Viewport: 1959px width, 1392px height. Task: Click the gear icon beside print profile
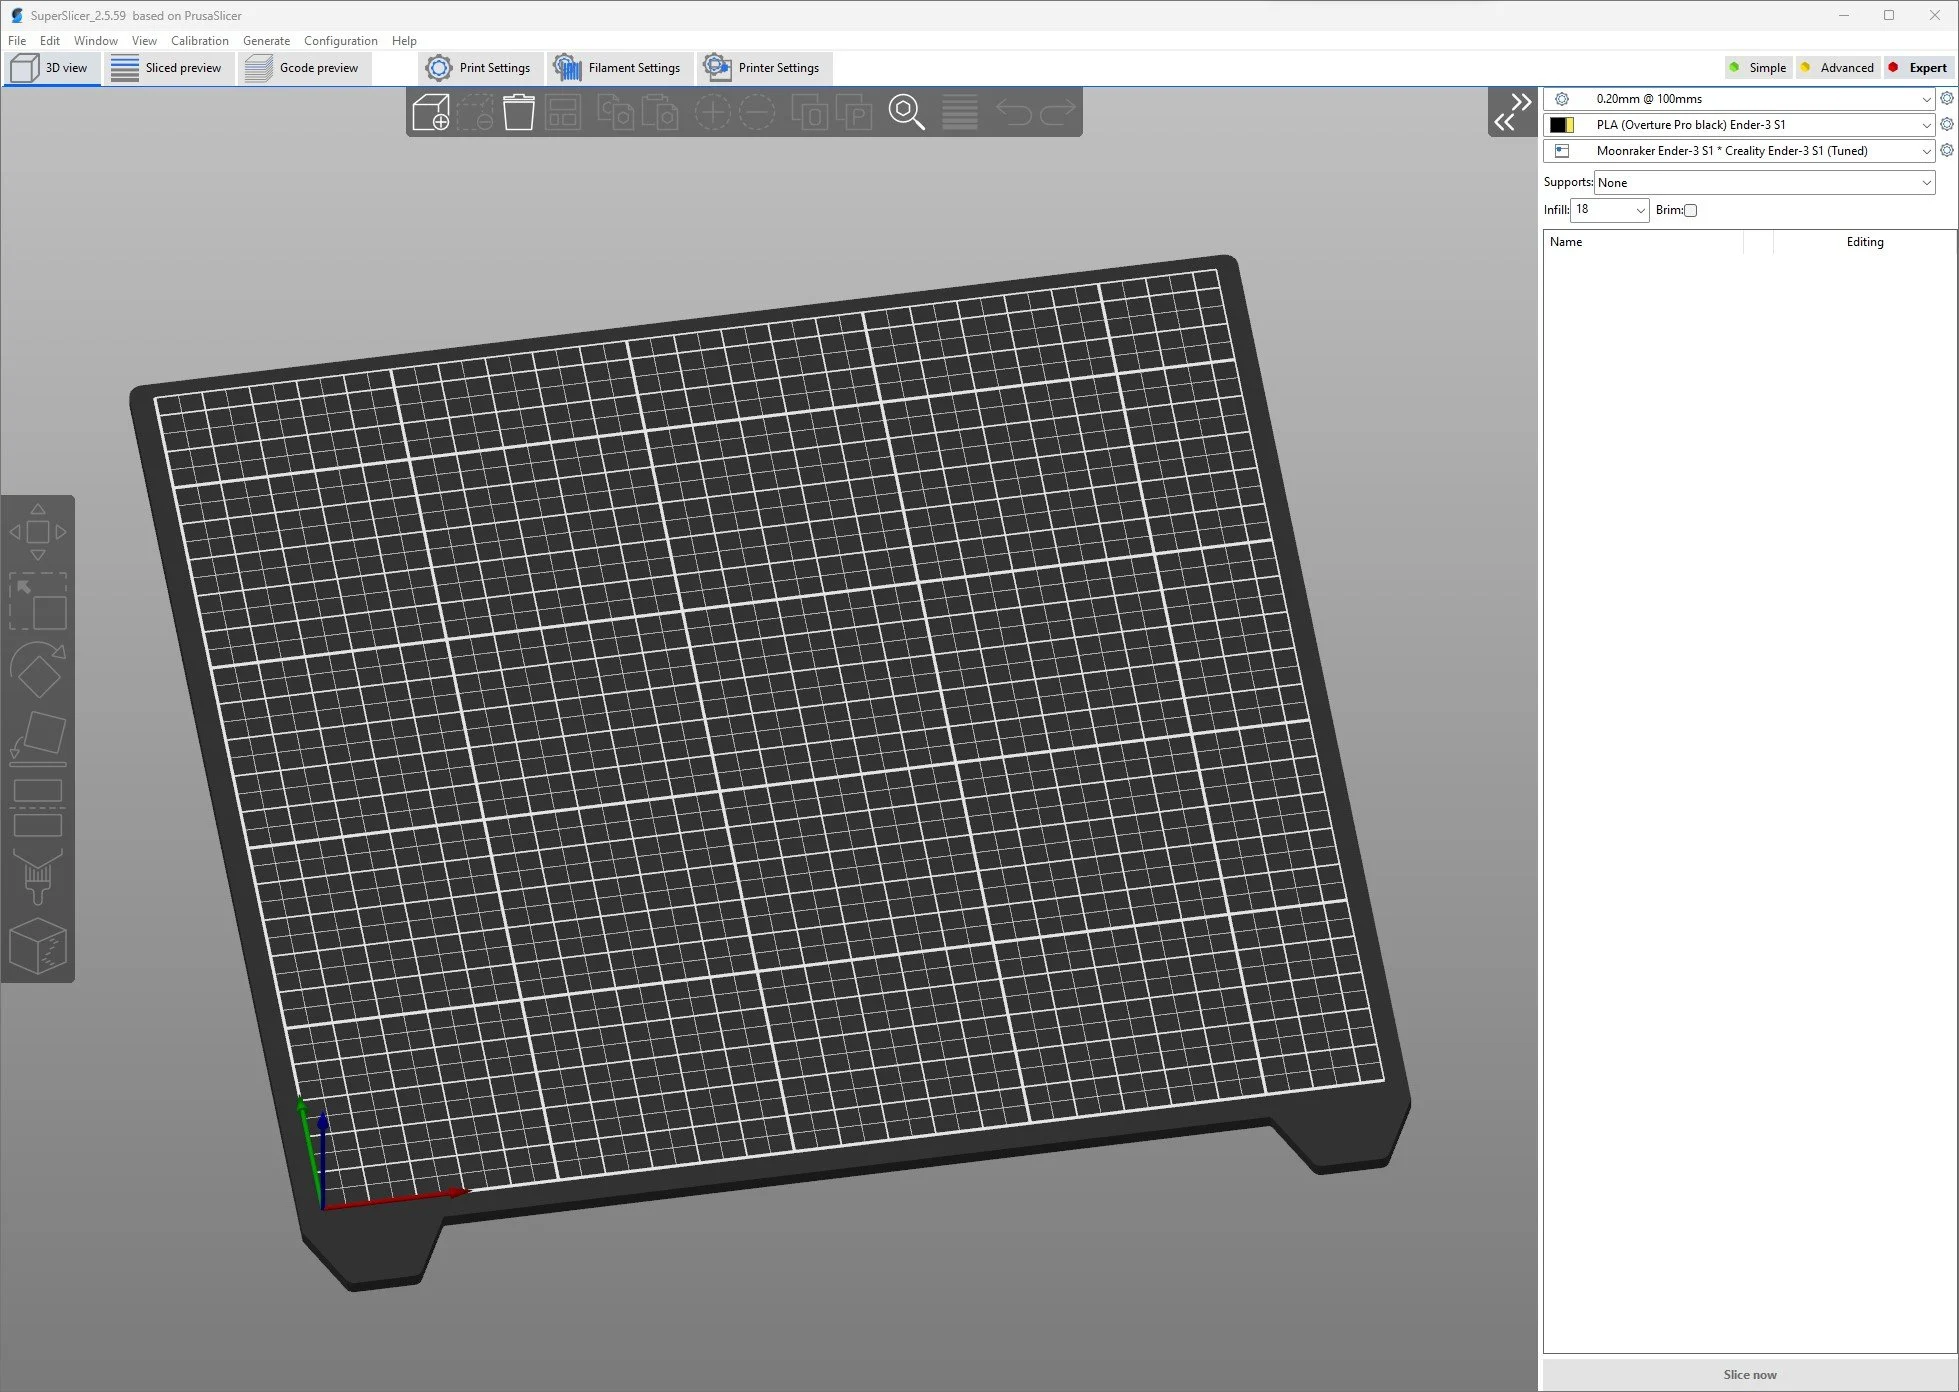pos(1947,98)
